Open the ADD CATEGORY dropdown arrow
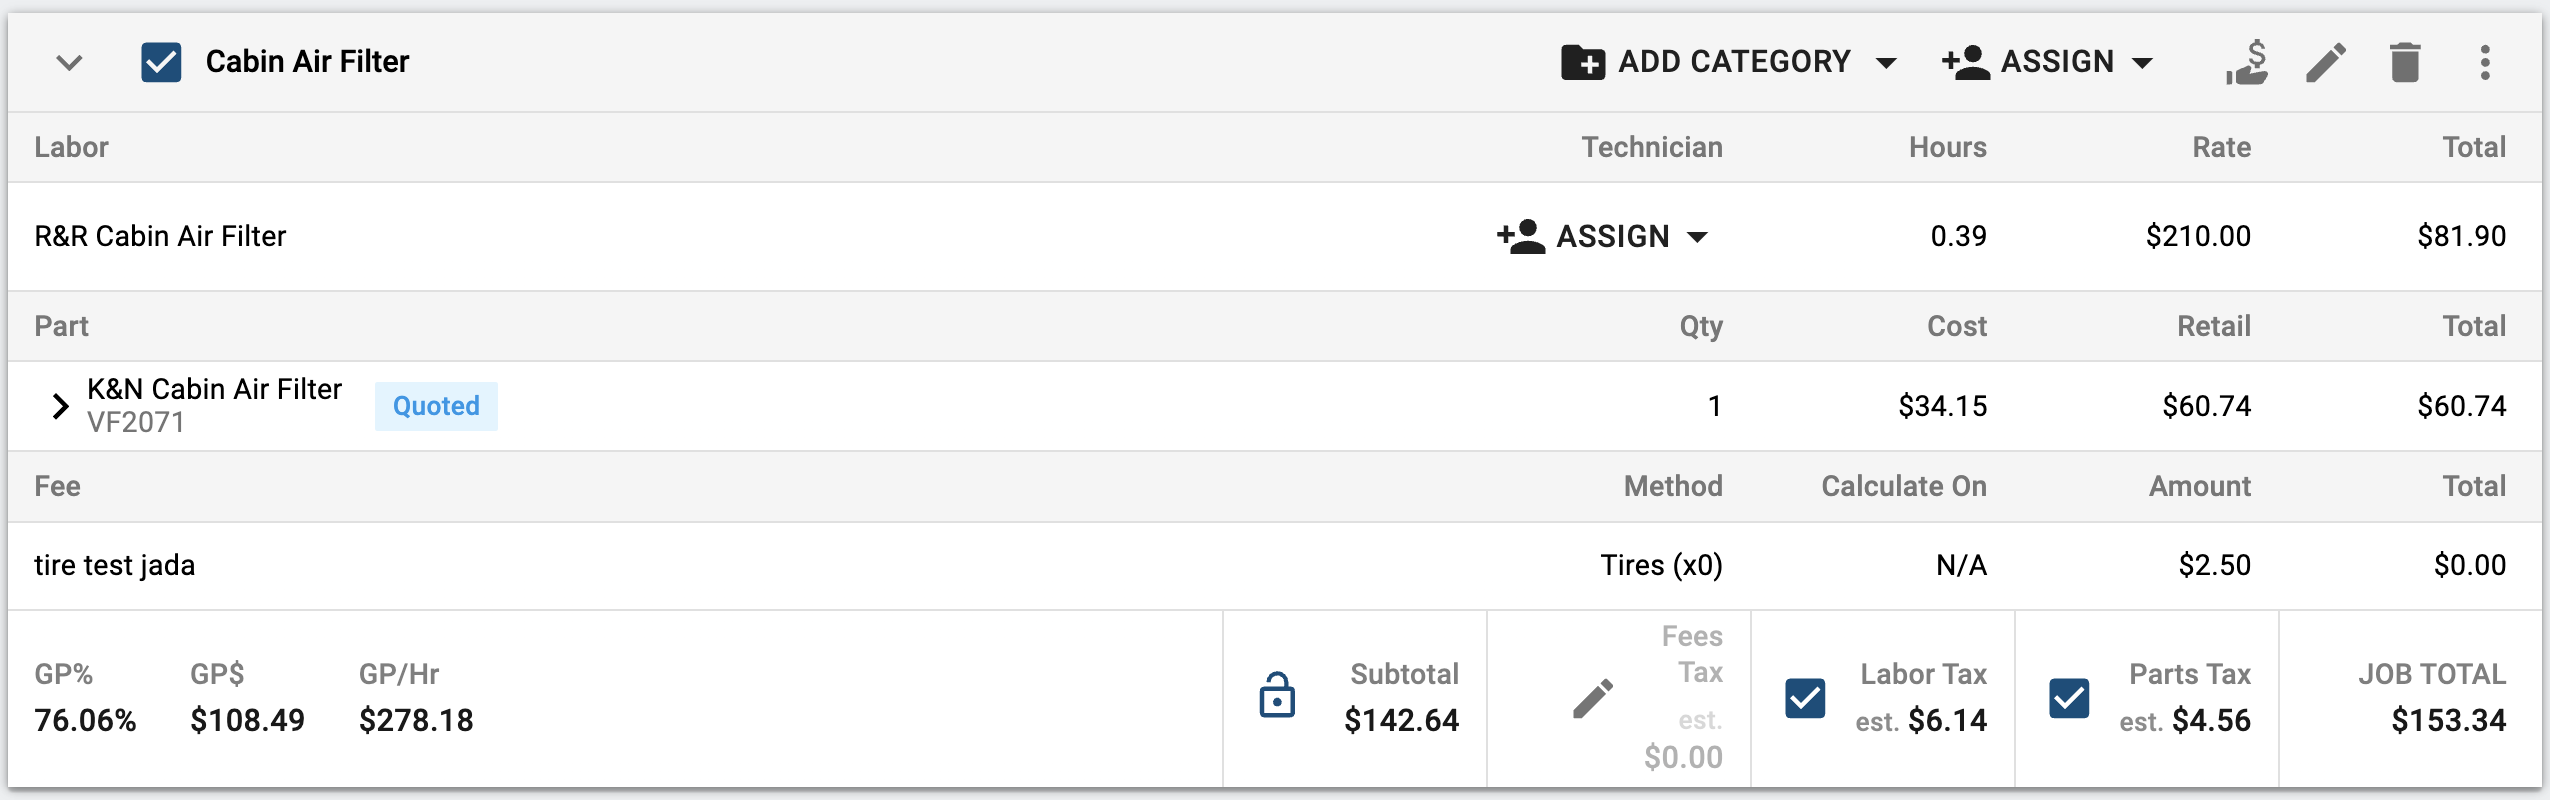 pyautogui.click(x=1886, y=63)
